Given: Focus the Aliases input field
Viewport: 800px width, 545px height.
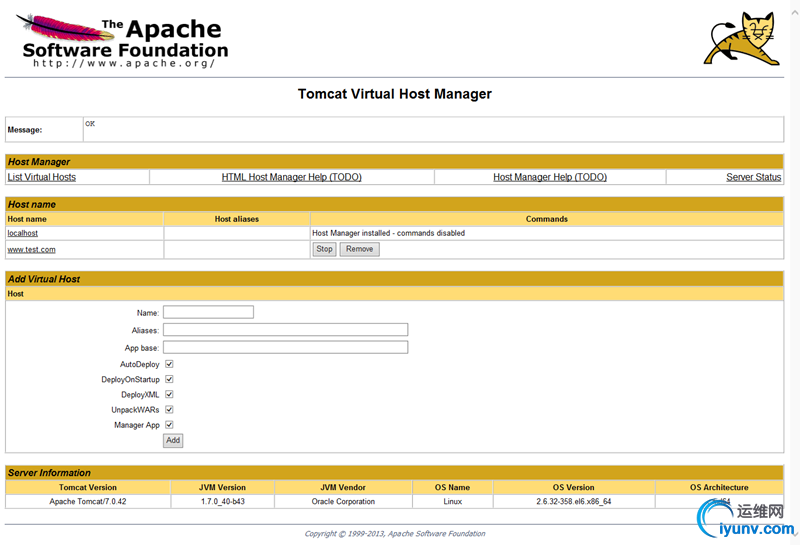Looking at the screenshot, I should 286,330.
